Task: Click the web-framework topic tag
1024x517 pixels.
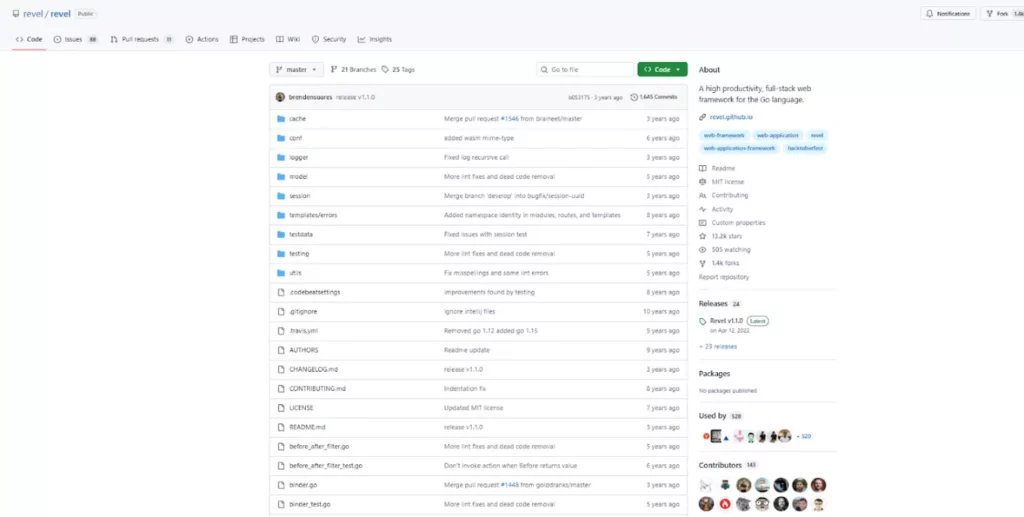Action: [x=723, y=134]
